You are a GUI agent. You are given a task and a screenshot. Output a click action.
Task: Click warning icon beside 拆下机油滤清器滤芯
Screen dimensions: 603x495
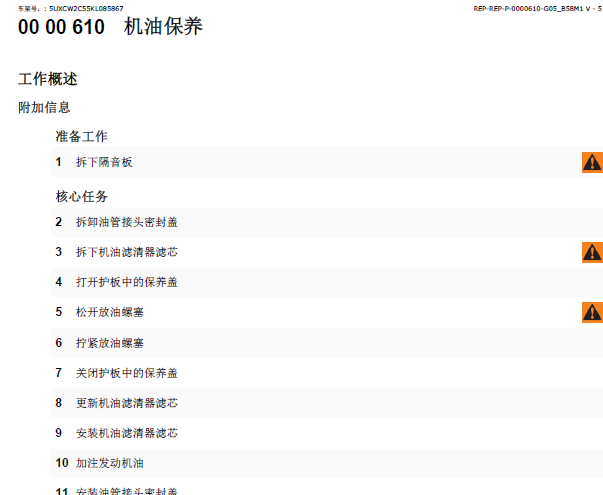592,252
